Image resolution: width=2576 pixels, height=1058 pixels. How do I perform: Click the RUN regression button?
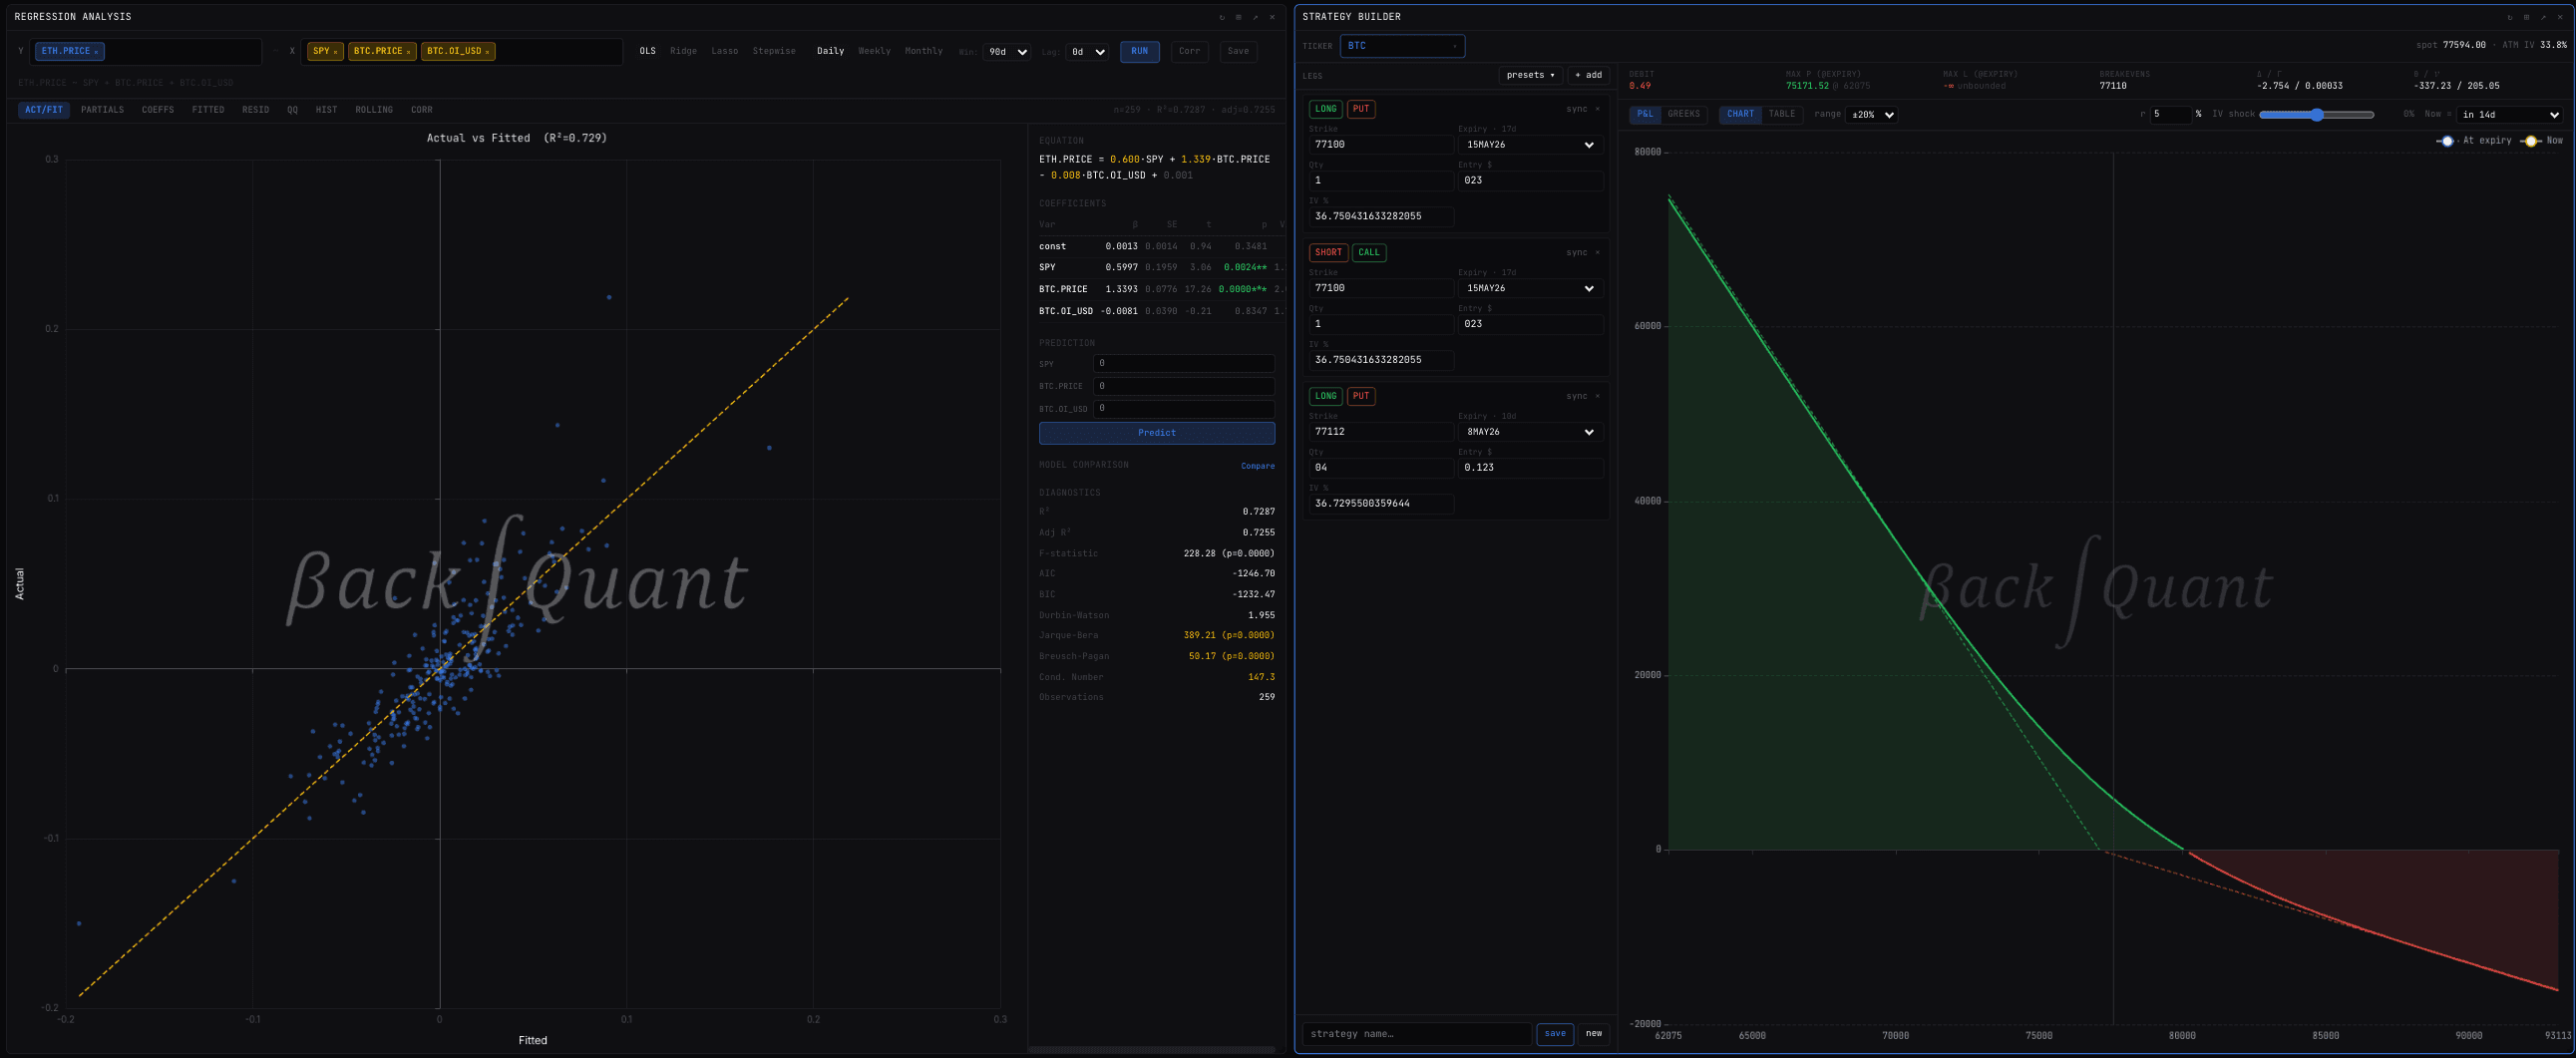[x=1139, y=52]
